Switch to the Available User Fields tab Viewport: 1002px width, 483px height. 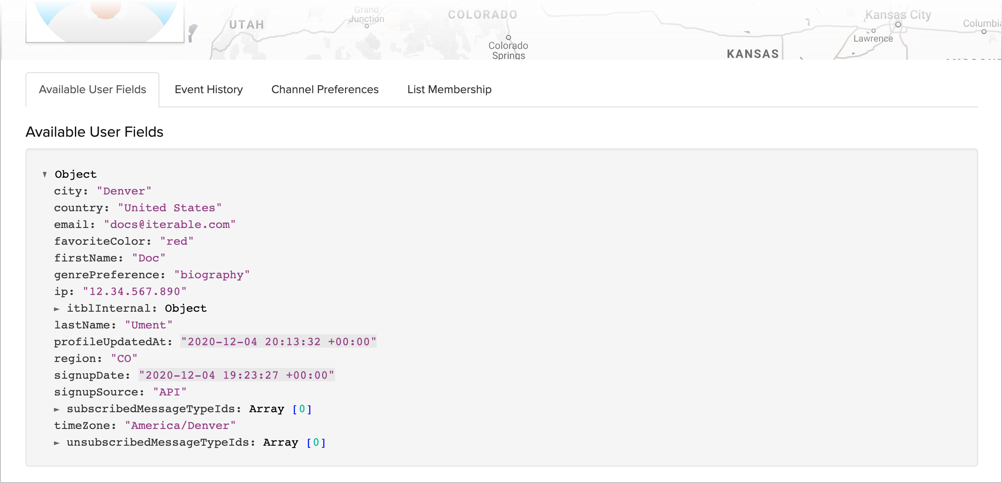92,90
